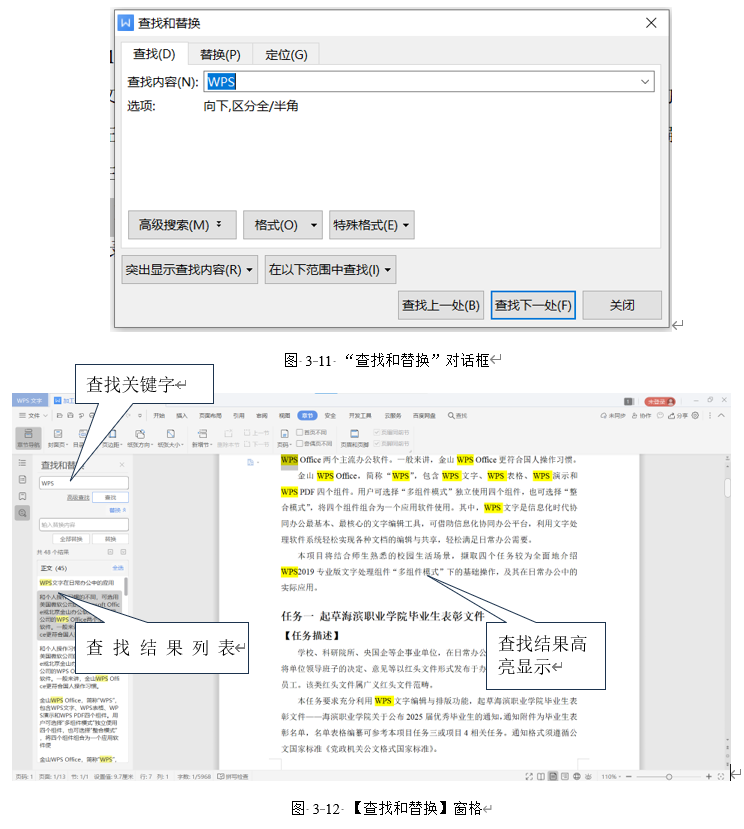This screenshot has height=829, width=744.
Task: Open 在以下范围中查找(I) dropdown
Action: 330,270
